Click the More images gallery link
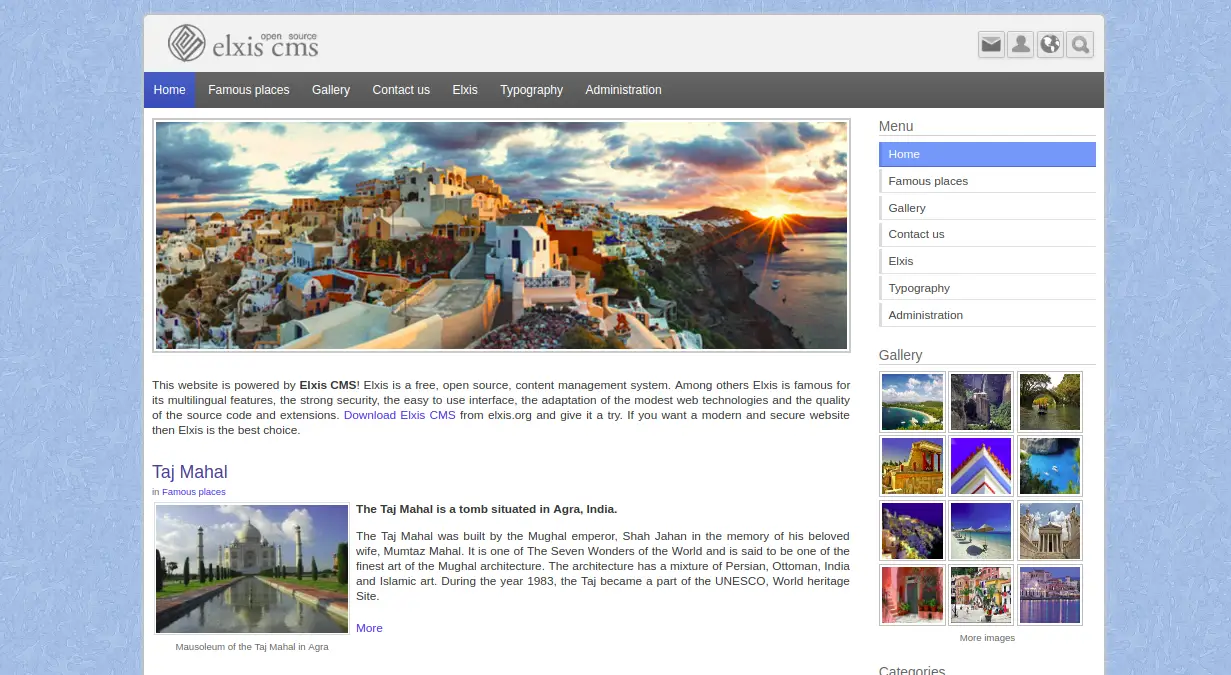The image size is (1231, 675). click(x=987, y=638)
